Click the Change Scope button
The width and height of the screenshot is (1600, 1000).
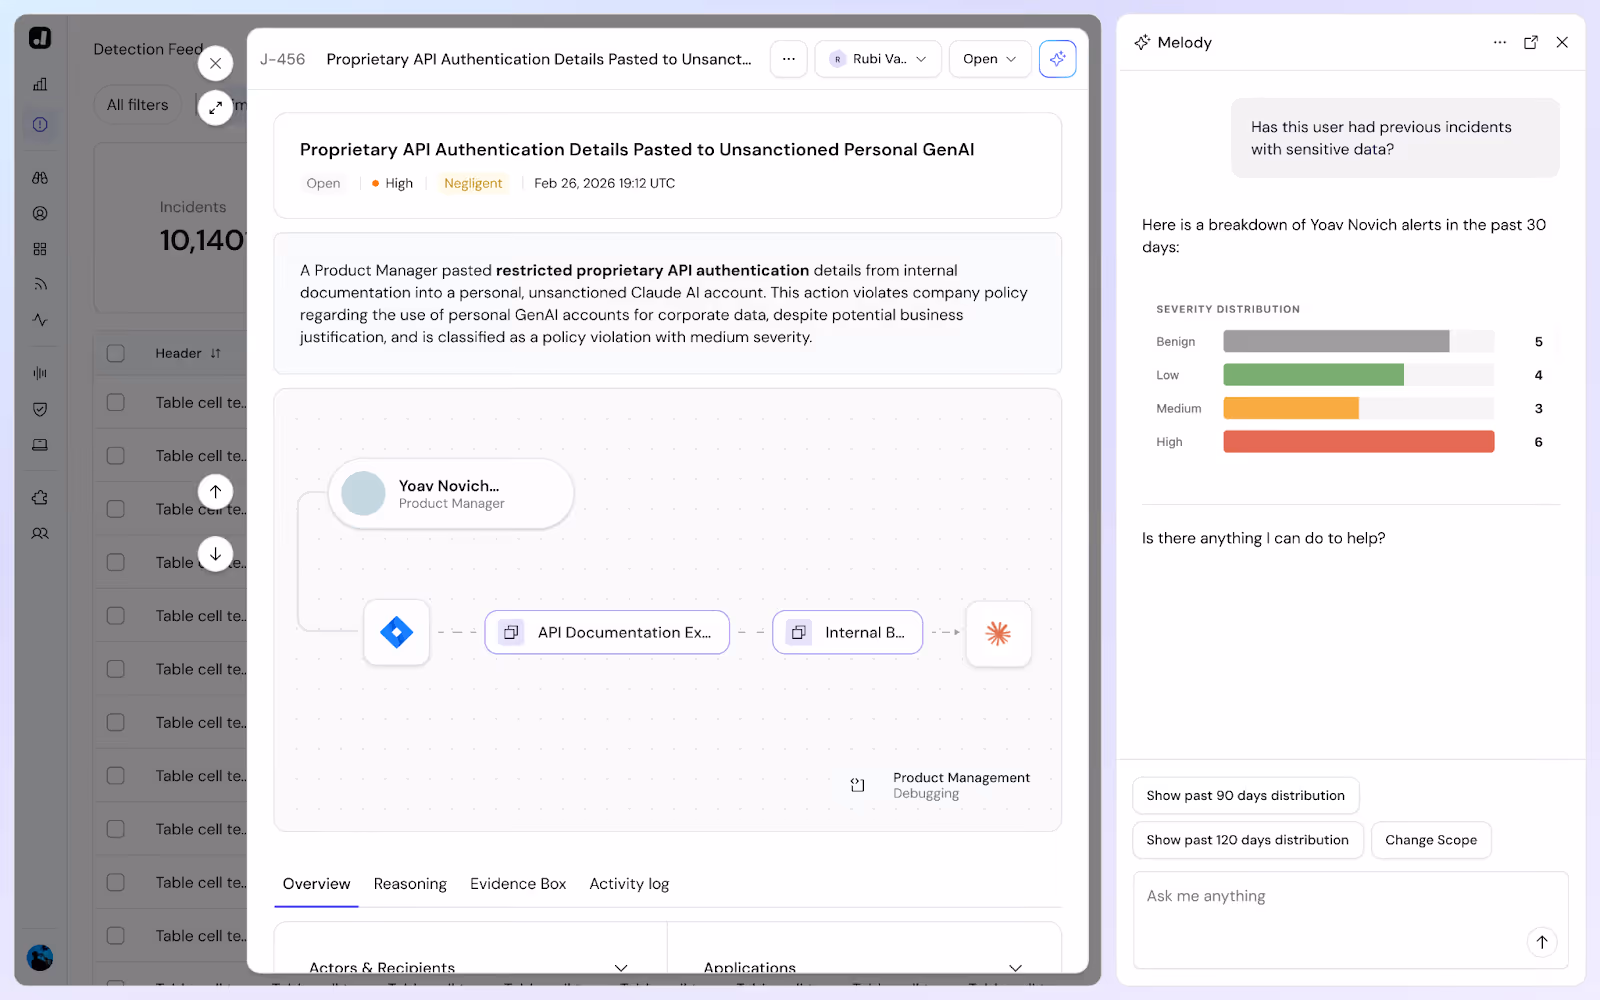(x=1431, y=840)
